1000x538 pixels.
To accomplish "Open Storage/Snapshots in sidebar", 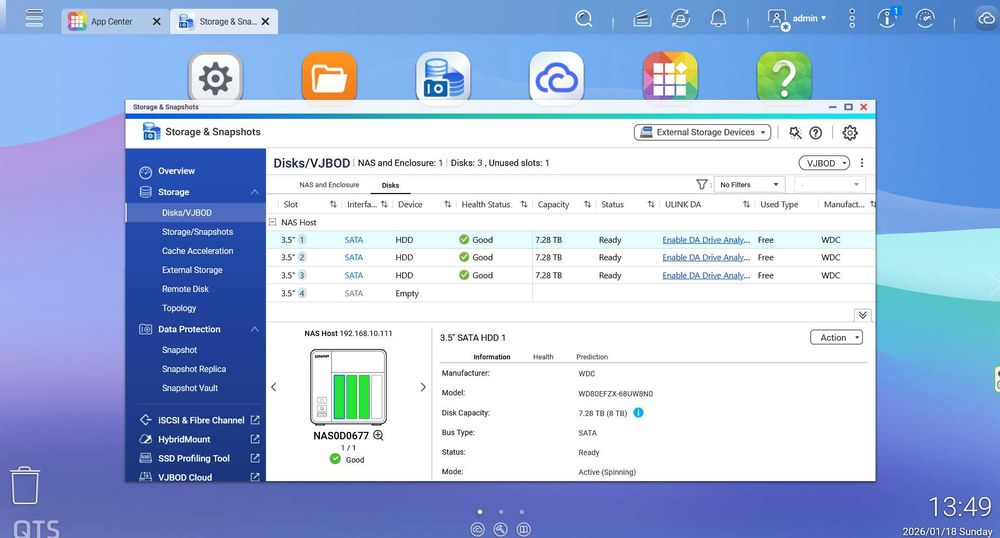I will click(x=196, y=232).
